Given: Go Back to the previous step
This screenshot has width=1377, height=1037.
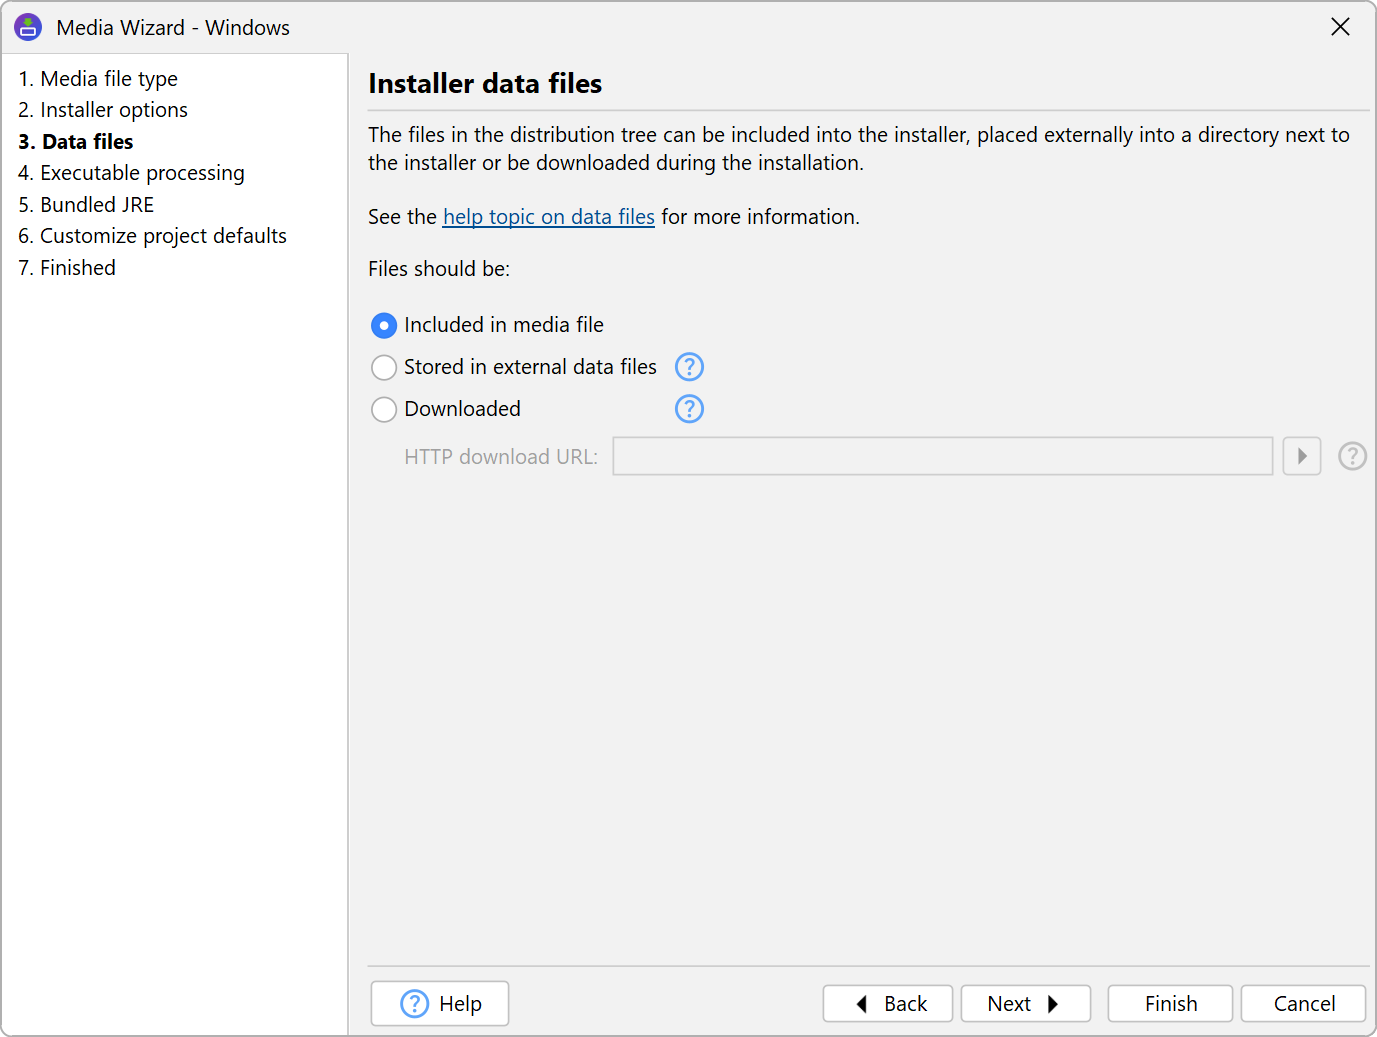Looking at the screenshot, I should click(887, 1003).
